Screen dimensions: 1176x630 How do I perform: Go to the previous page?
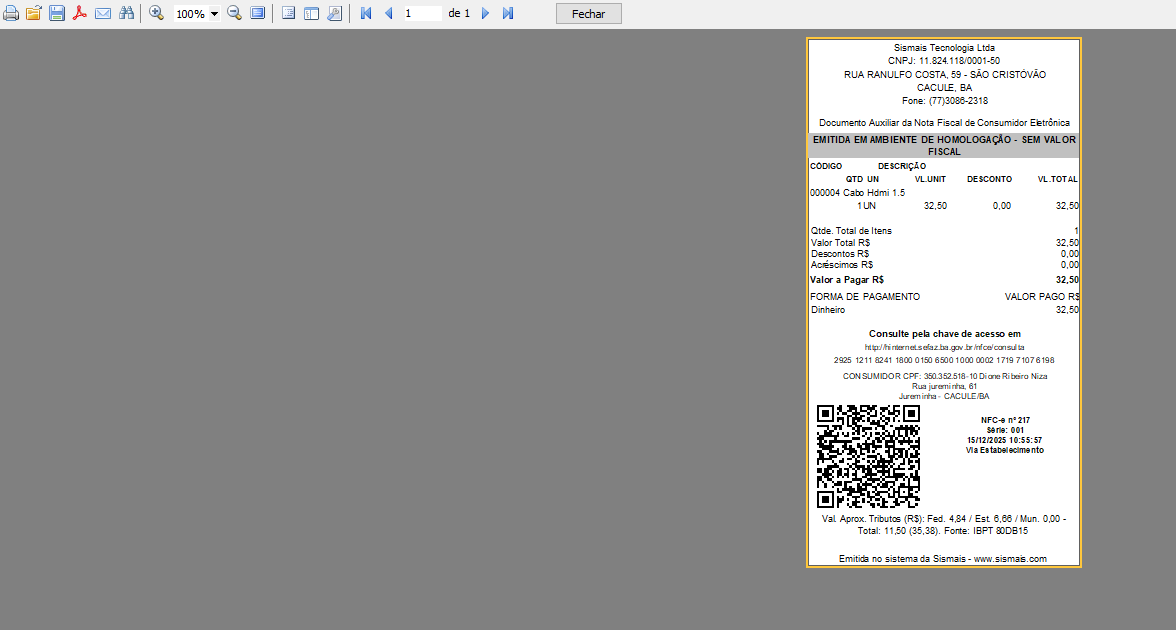coord(388,14)
